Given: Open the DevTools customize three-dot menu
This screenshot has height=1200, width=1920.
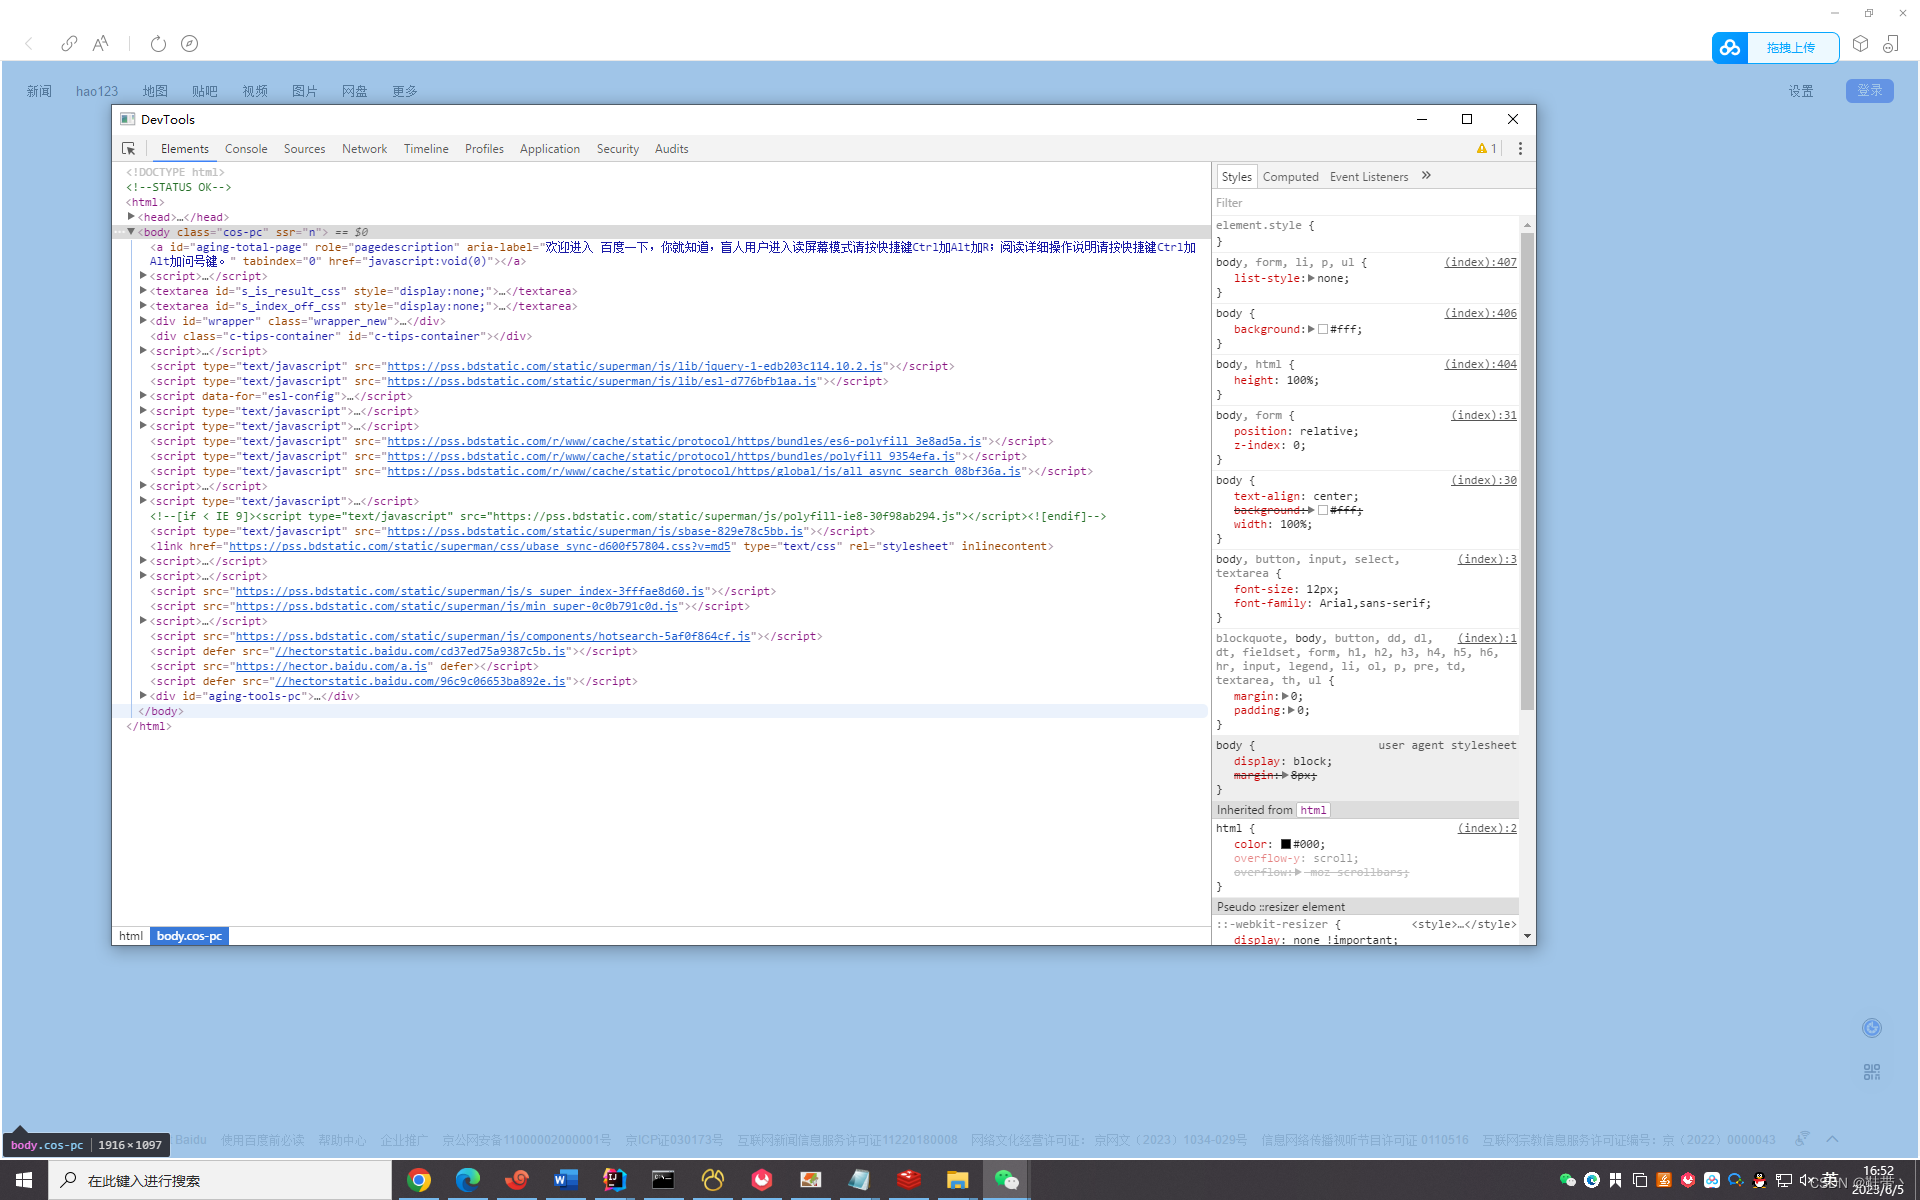Looking at the screenshot, I should pos(1520,148).
